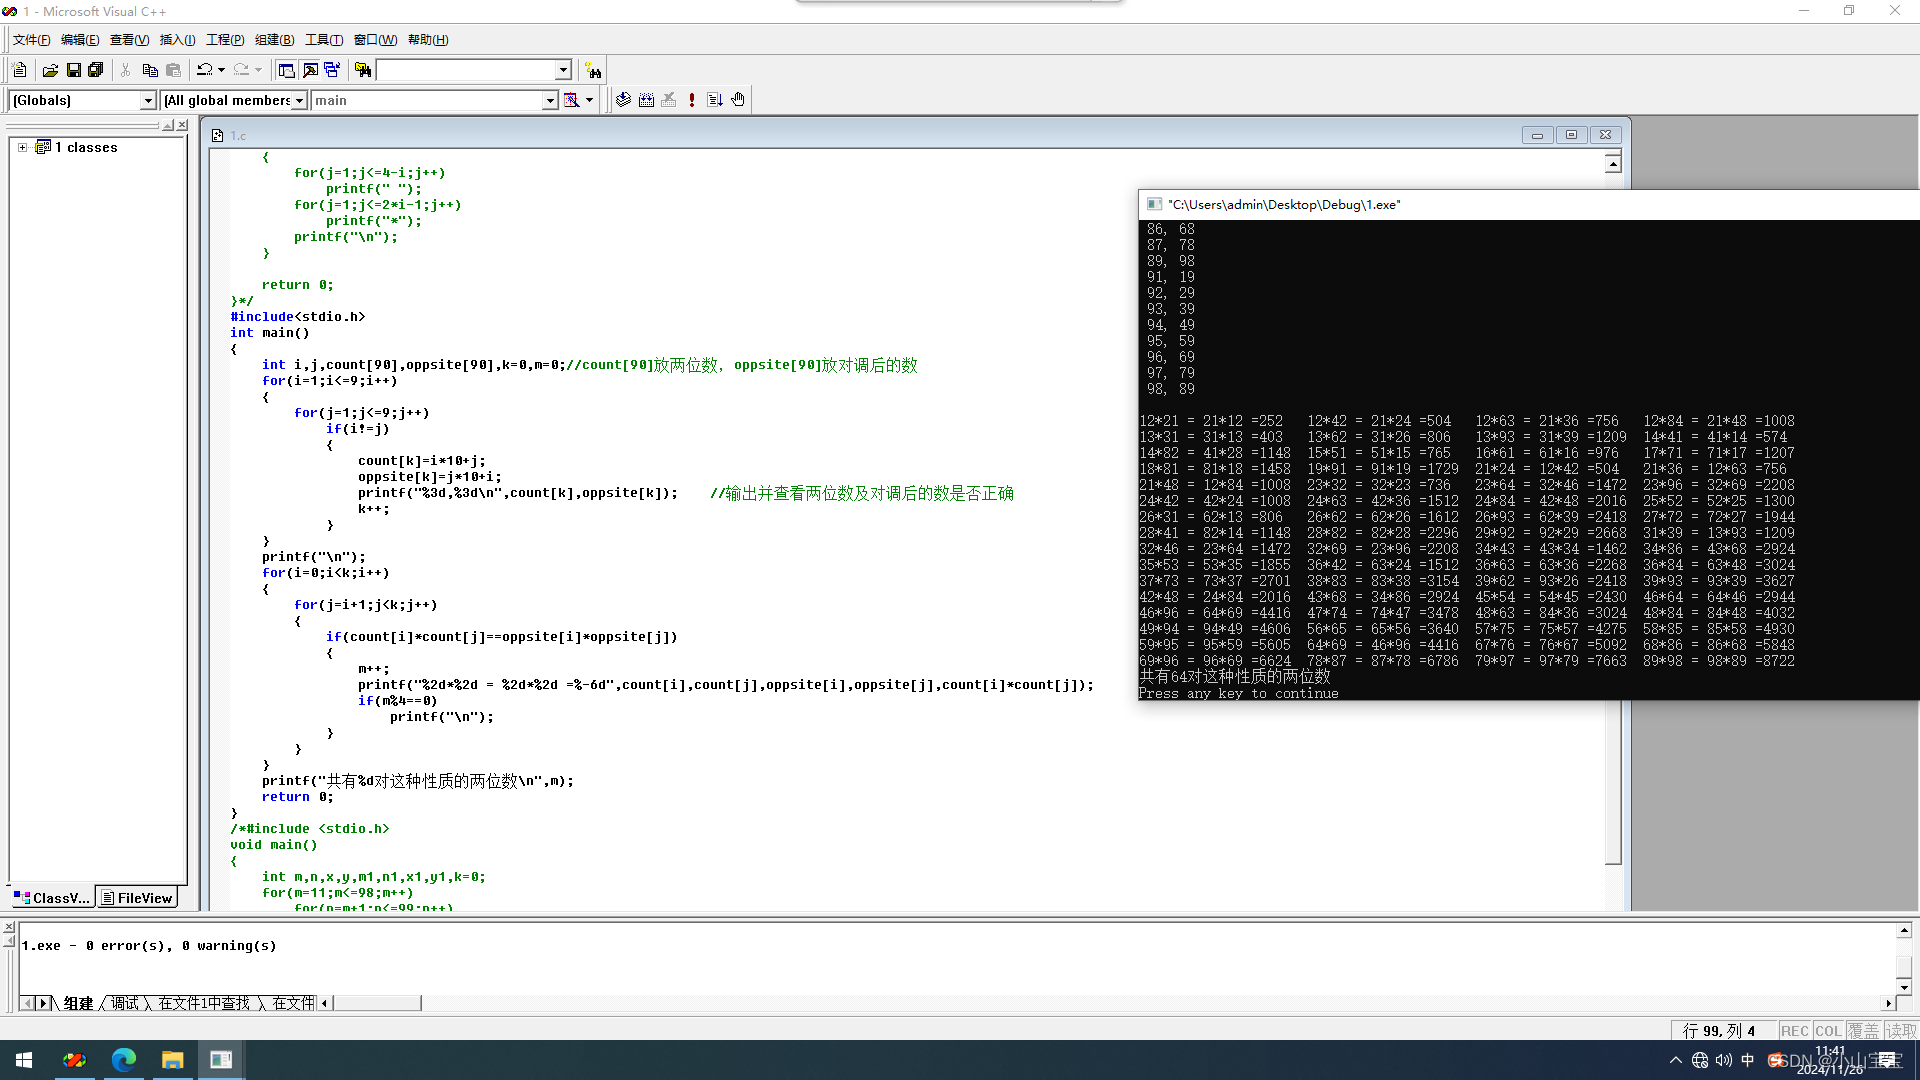The width and height of the screenshot is (1920, 1080).
Task: Select the 调试 output tab
Action: pos(125,1003)
